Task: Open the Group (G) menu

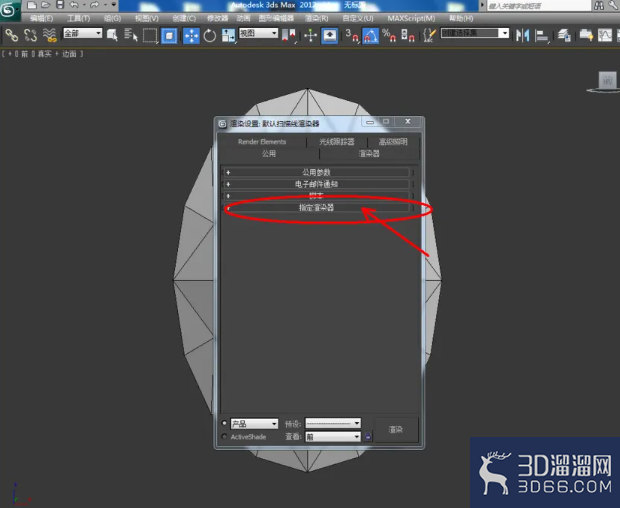Action: 112,18
